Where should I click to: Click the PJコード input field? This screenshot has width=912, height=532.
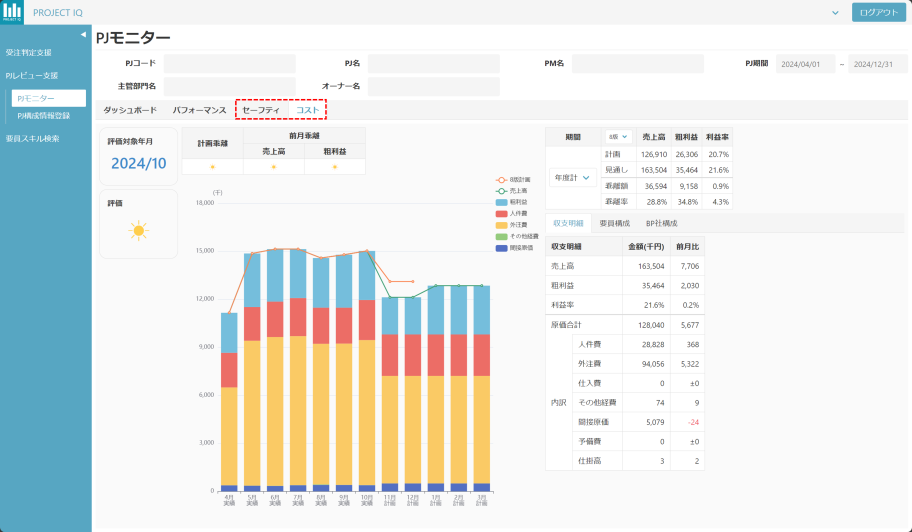pos(230,63)
